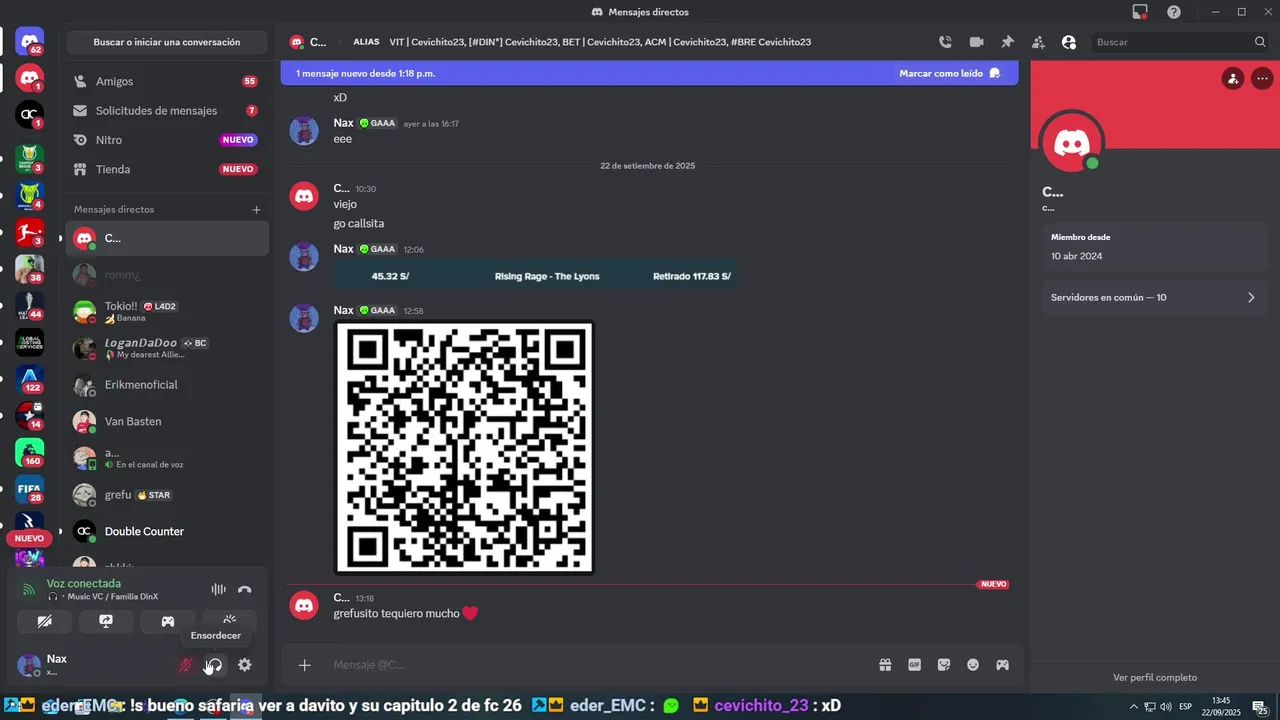Click voice connection signal icon
Screen dimensions: 1280x720
tap(29, 589)
